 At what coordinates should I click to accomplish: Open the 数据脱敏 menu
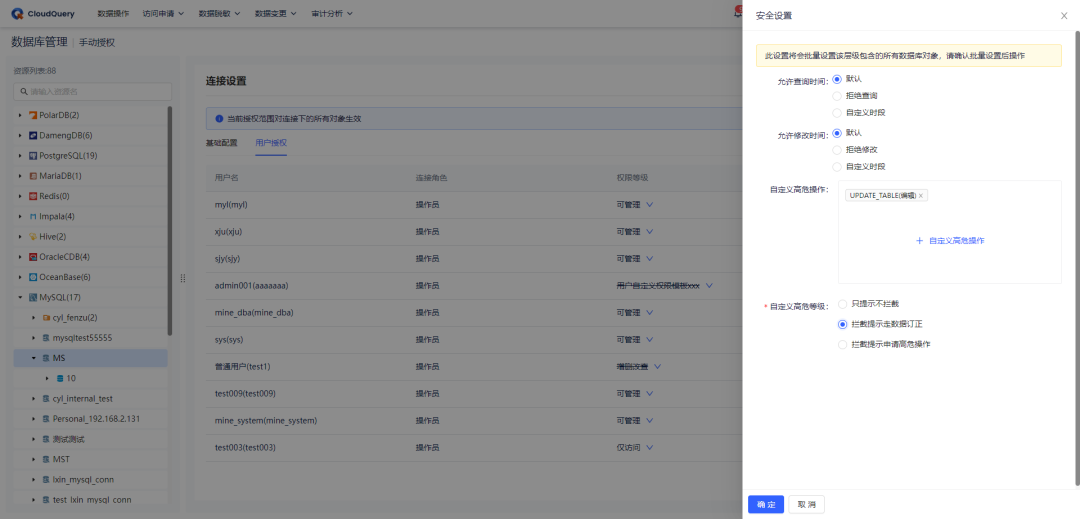pos(220,14)
